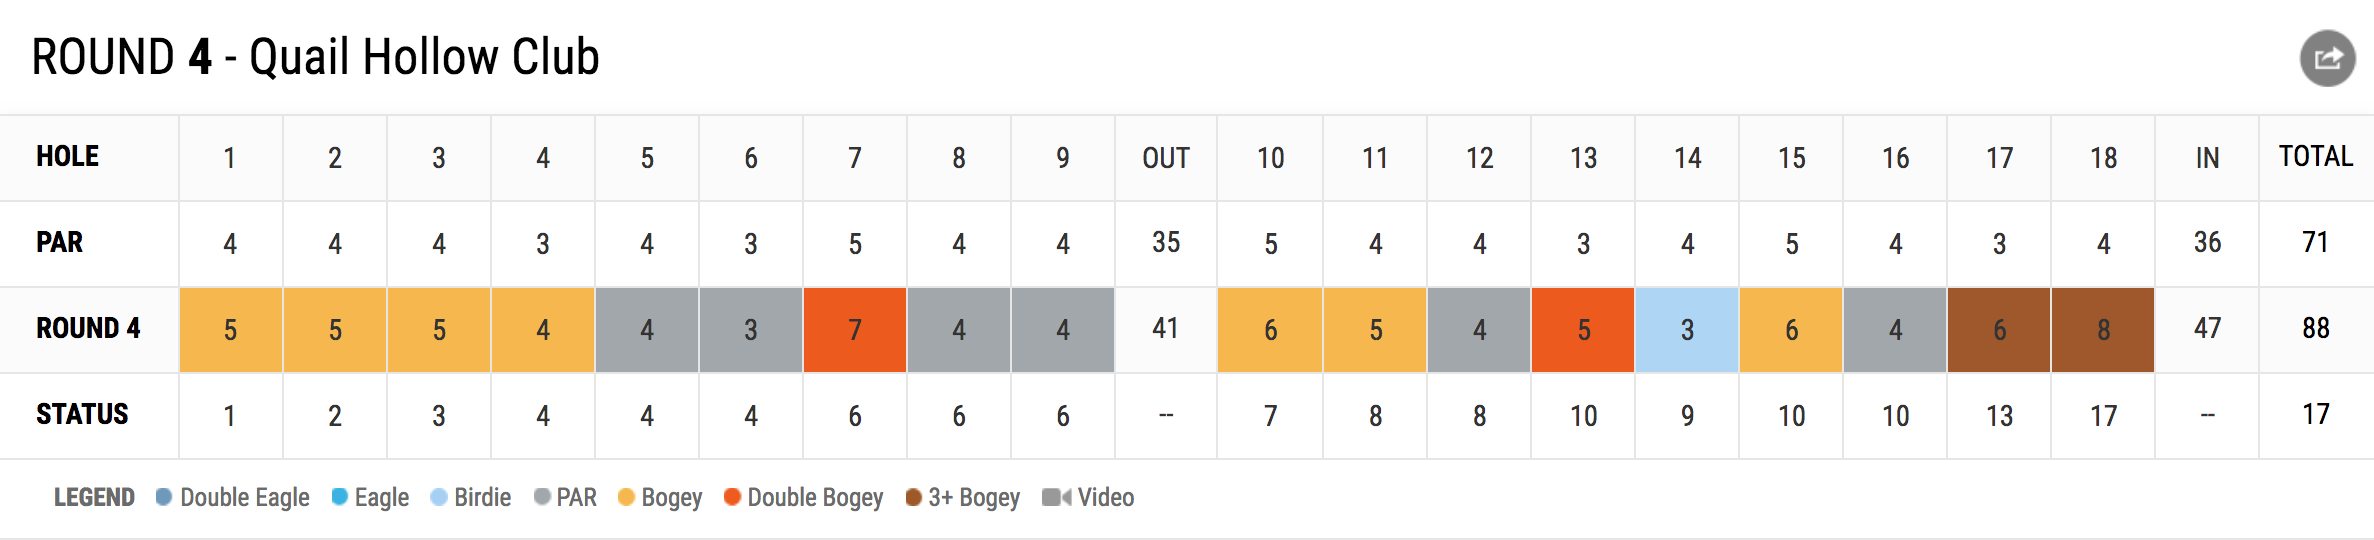Image resolution: width=2374 pixels, height=540 pixels.
Task: Click the Birdie legend dot
Action: tap(438, 497)
